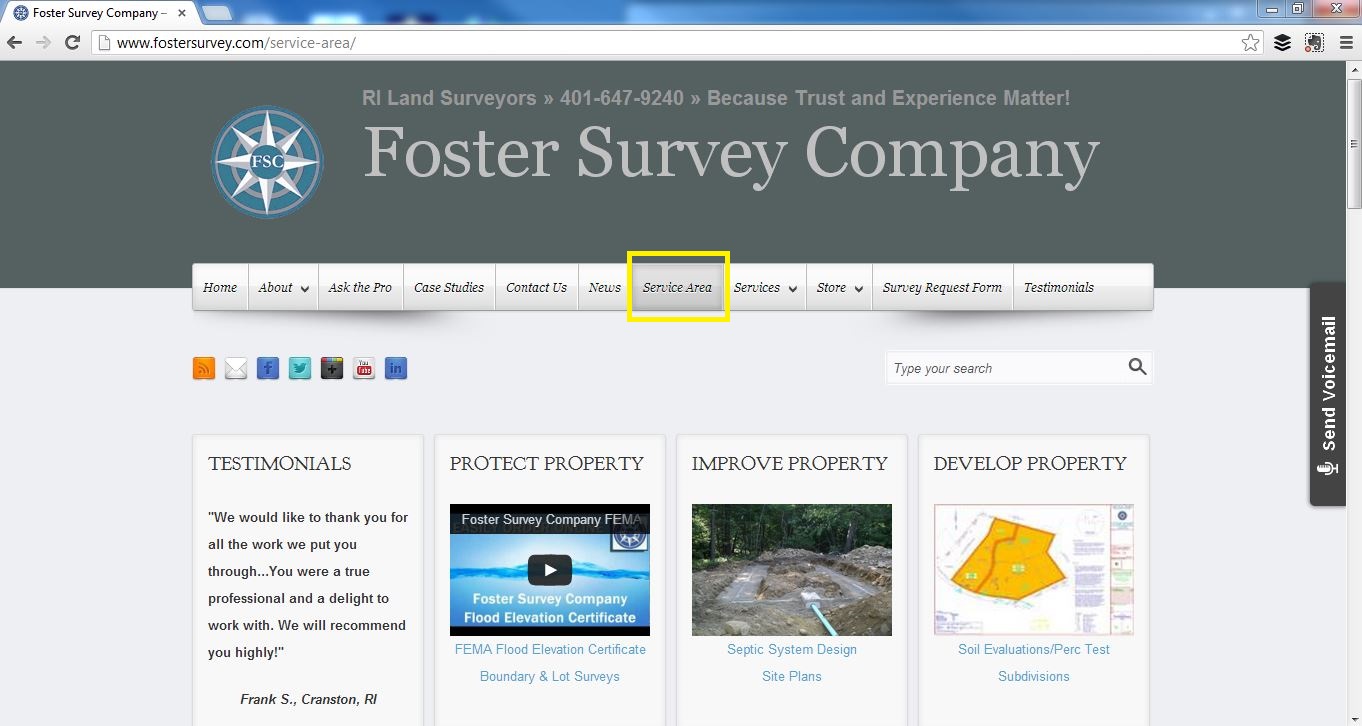The height and width of the screenshot is (726, 1362).
Task: Click the browser forward arrow
Action: 43,43
